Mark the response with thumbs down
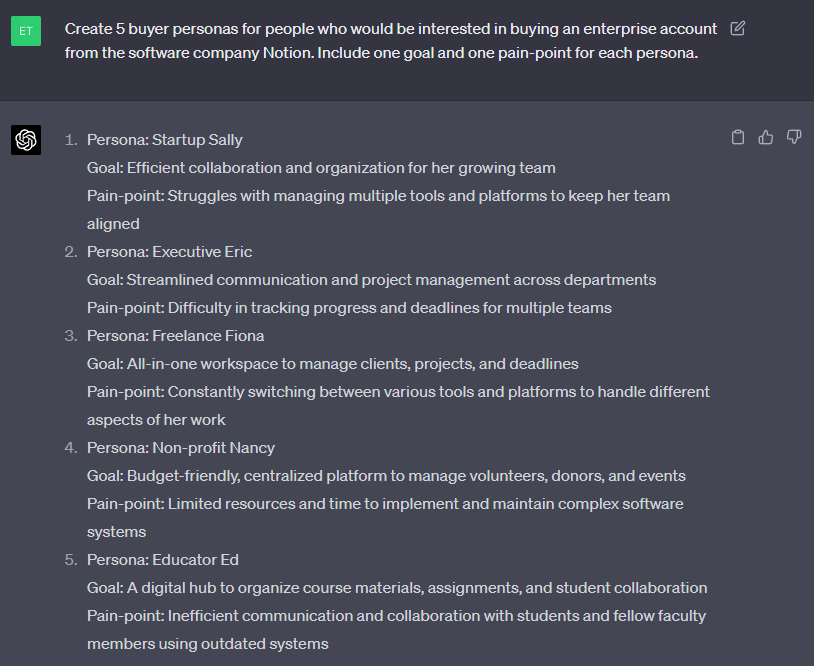 pyautogui.click(x=794, y=138)
